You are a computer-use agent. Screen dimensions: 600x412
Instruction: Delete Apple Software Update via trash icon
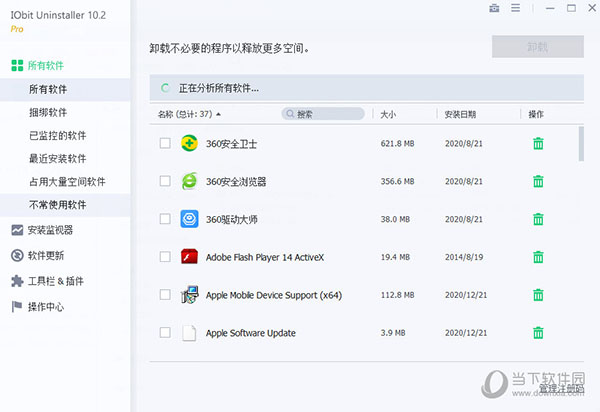pyautogui.click(x=538, y=333)
